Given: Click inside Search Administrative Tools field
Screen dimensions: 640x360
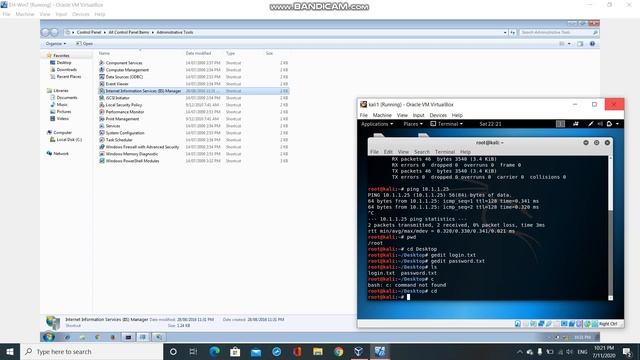Looking at the screenshot, I should [557, 32].
